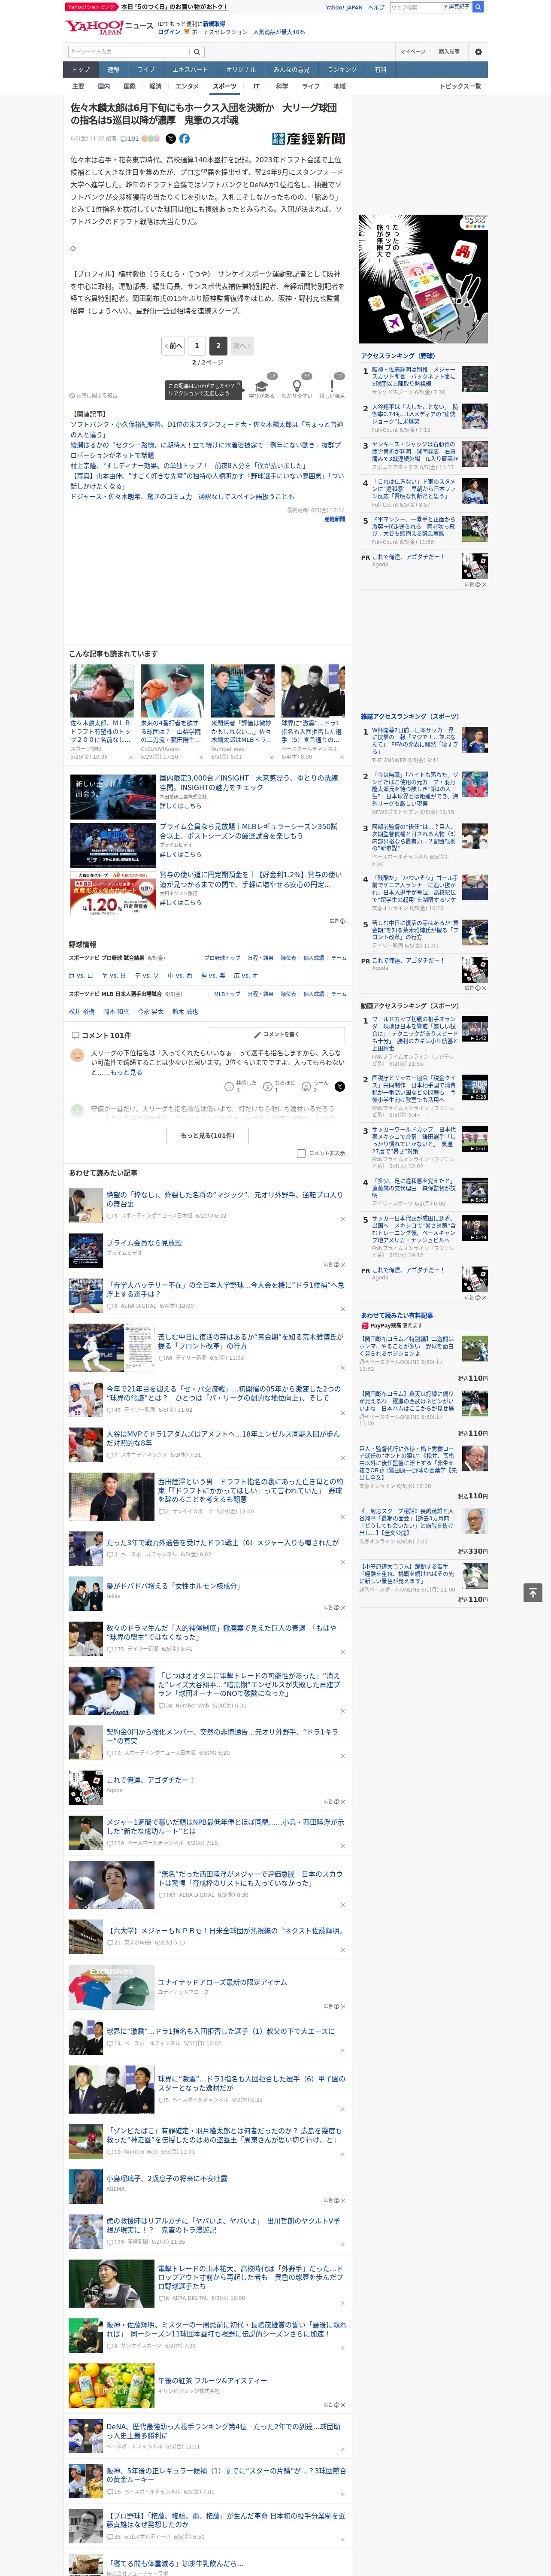Open 松井 裕樹 MLB player link
The width and height of the screenshot is (551, 2576).
click(x=81, y=1011)
